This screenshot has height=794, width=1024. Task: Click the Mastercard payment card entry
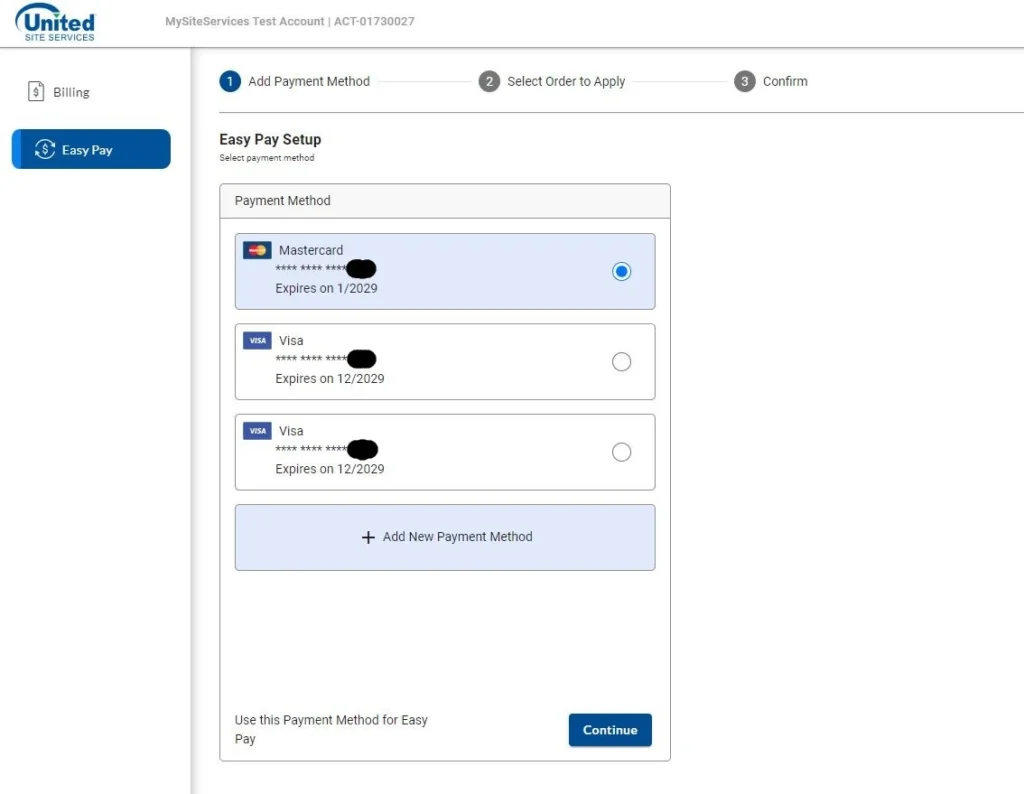[445, 271]
